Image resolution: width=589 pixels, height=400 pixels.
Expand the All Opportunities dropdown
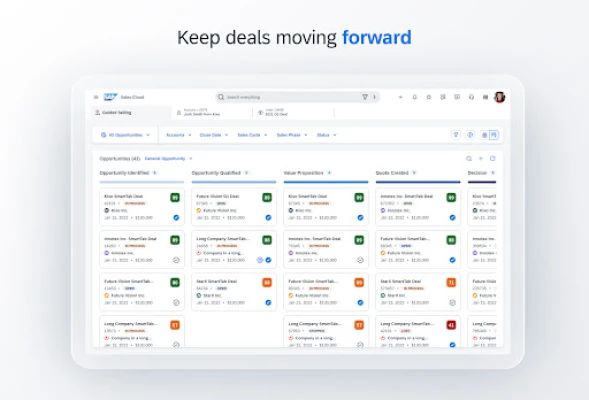(125, 135)
